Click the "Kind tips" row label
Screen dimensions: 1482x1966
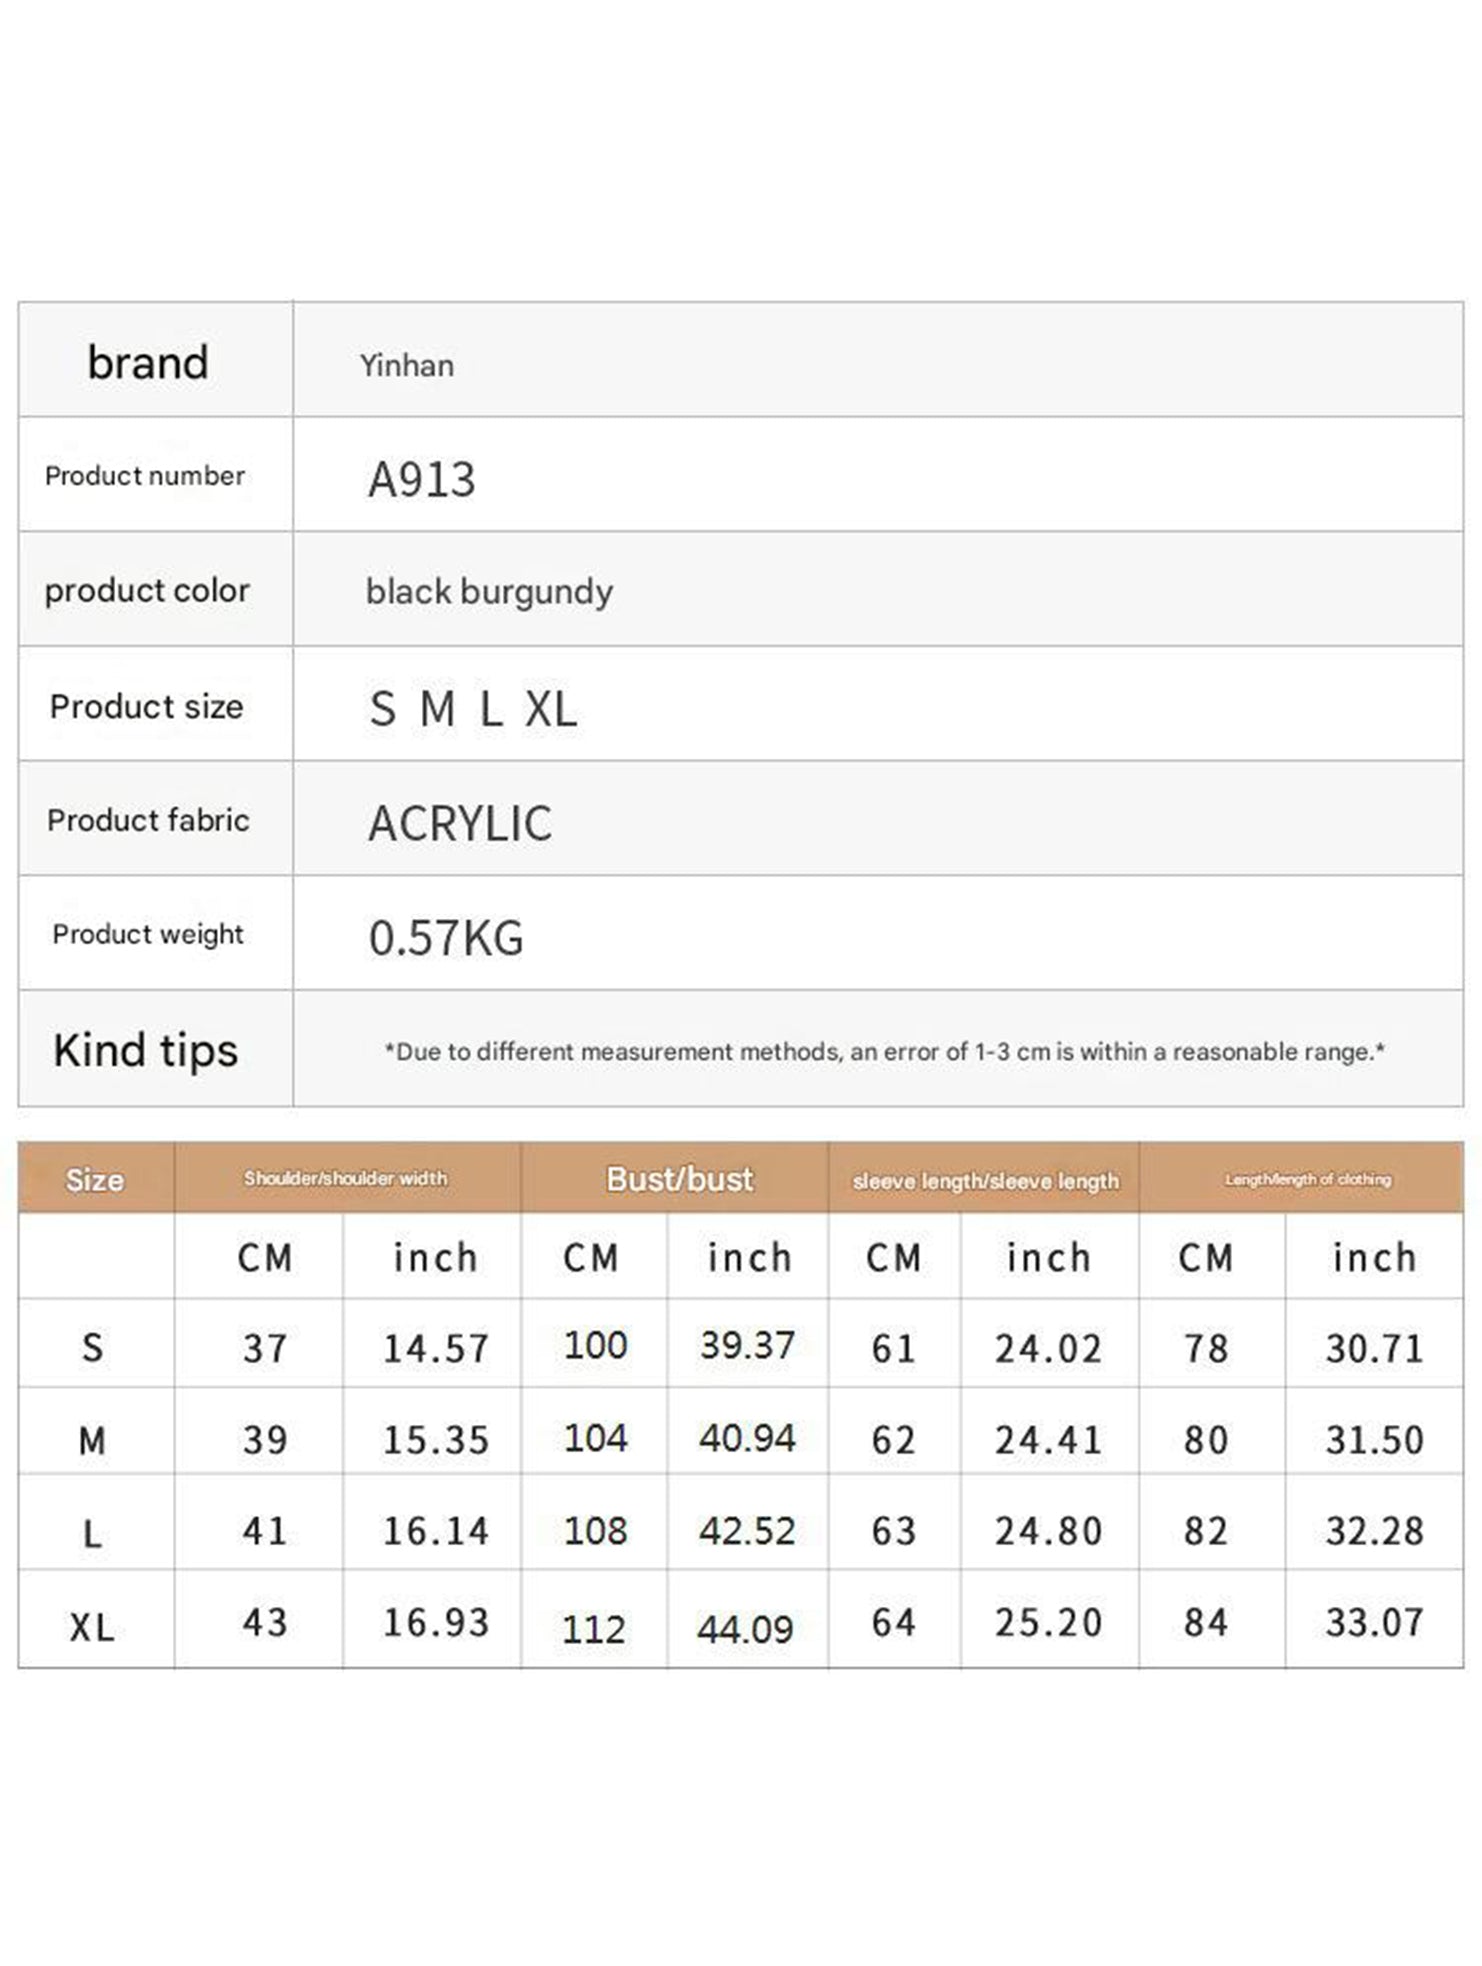[146, 1051]
